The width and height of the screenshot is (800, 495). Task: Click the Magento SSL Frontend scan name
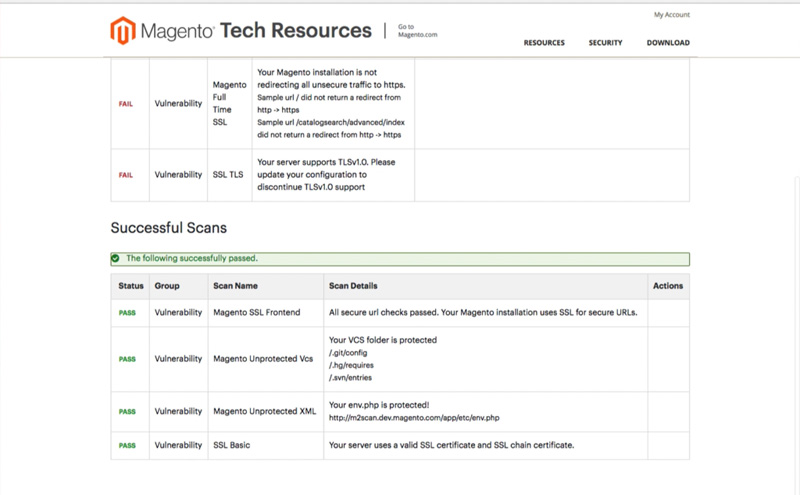257,312
